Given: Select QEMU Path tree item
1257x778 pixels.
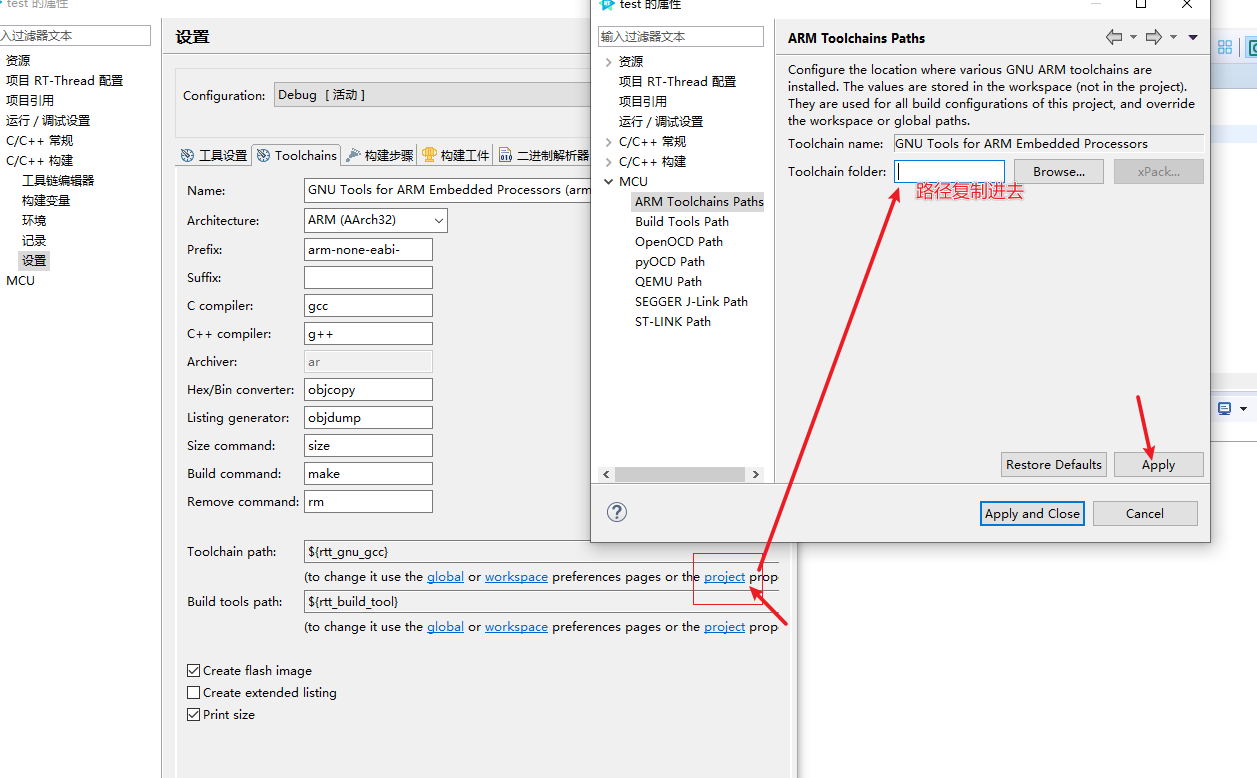Looking at the screenshot, I should click(x=668, y=282).
